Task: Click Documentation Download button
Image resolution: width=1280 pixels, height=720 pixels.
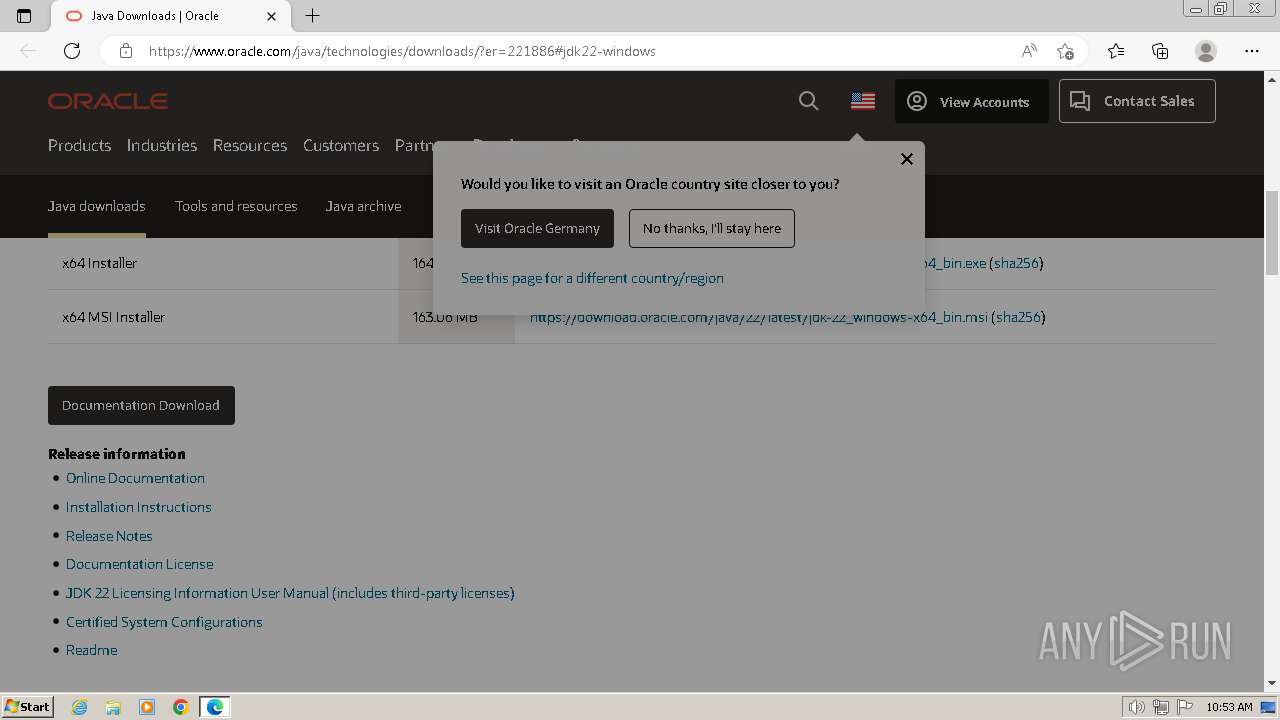Action: pos(141,405)
